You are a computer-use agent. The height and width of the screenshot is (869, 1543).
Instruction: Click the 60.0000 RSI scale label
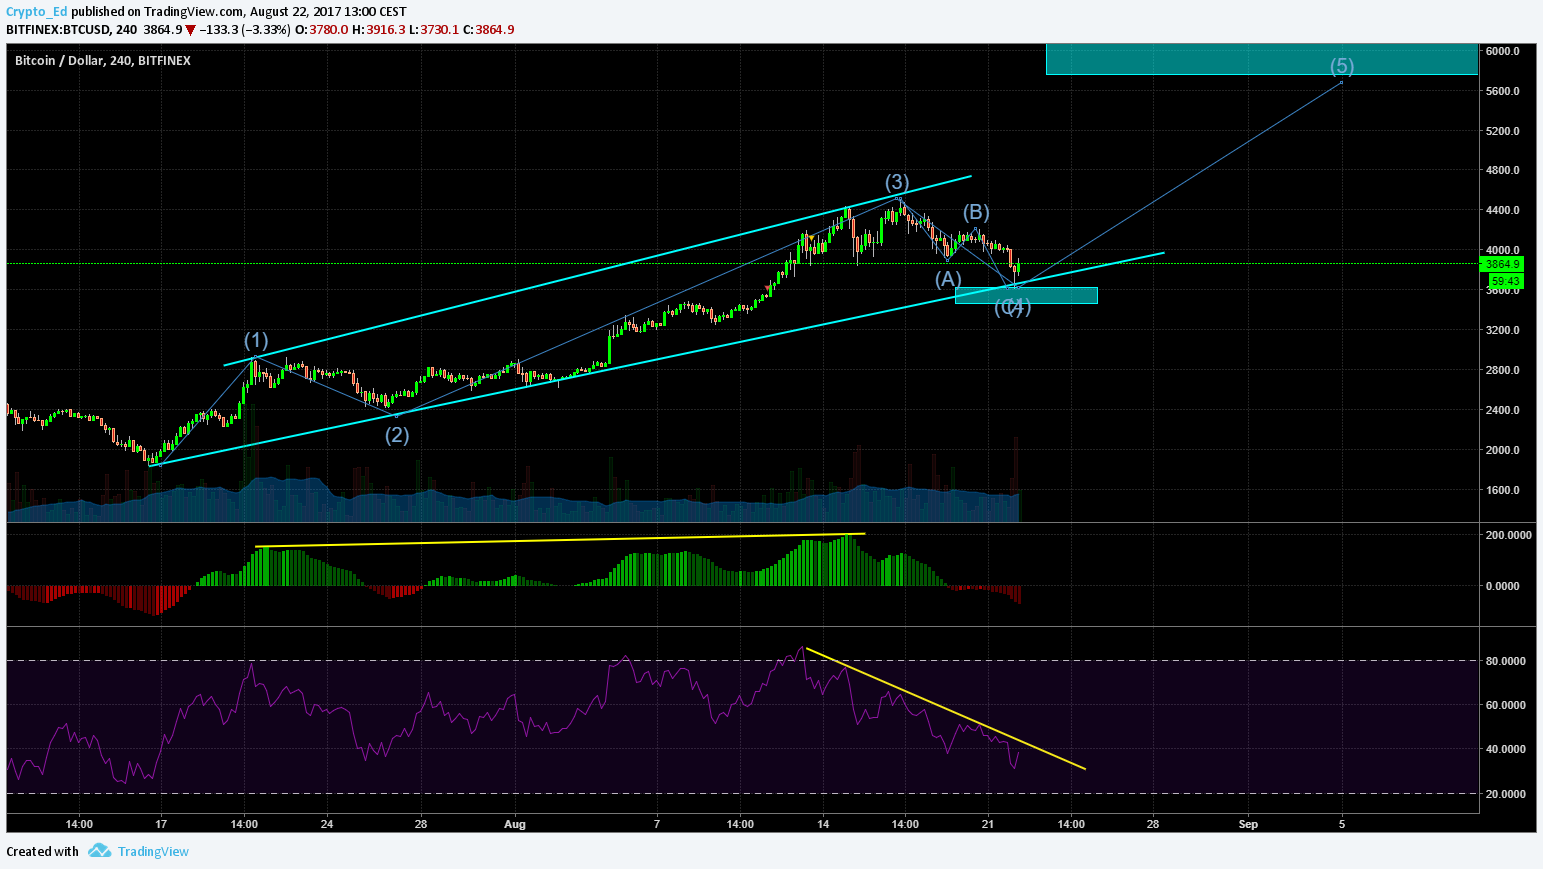[x=1508, y=705]
